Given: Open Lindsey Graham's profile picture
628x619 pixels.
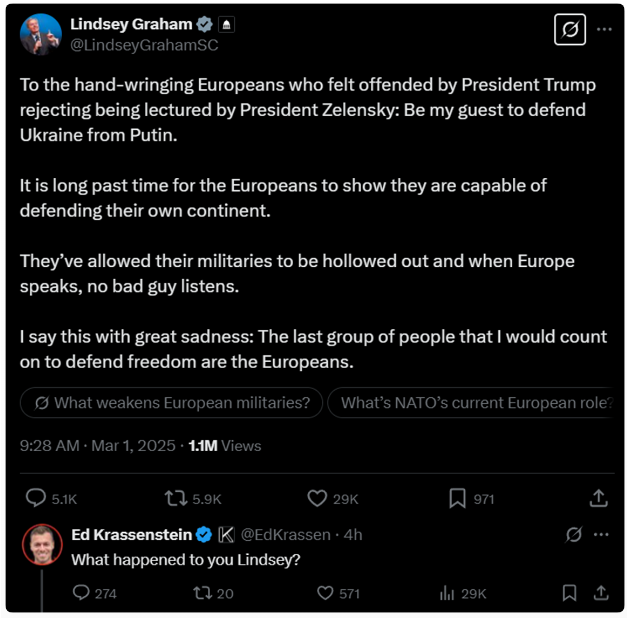Looking at the screenshot, I should point(41,34).
